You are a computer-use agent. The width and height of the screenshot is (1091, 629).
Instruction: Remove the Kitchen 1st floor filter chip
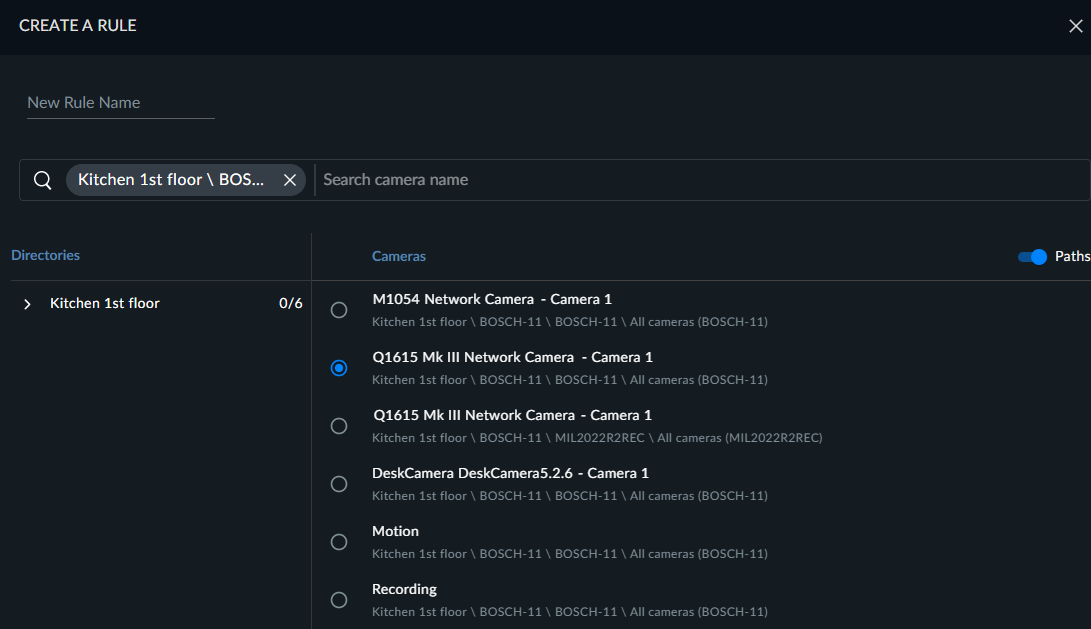(x=290, y=180)
